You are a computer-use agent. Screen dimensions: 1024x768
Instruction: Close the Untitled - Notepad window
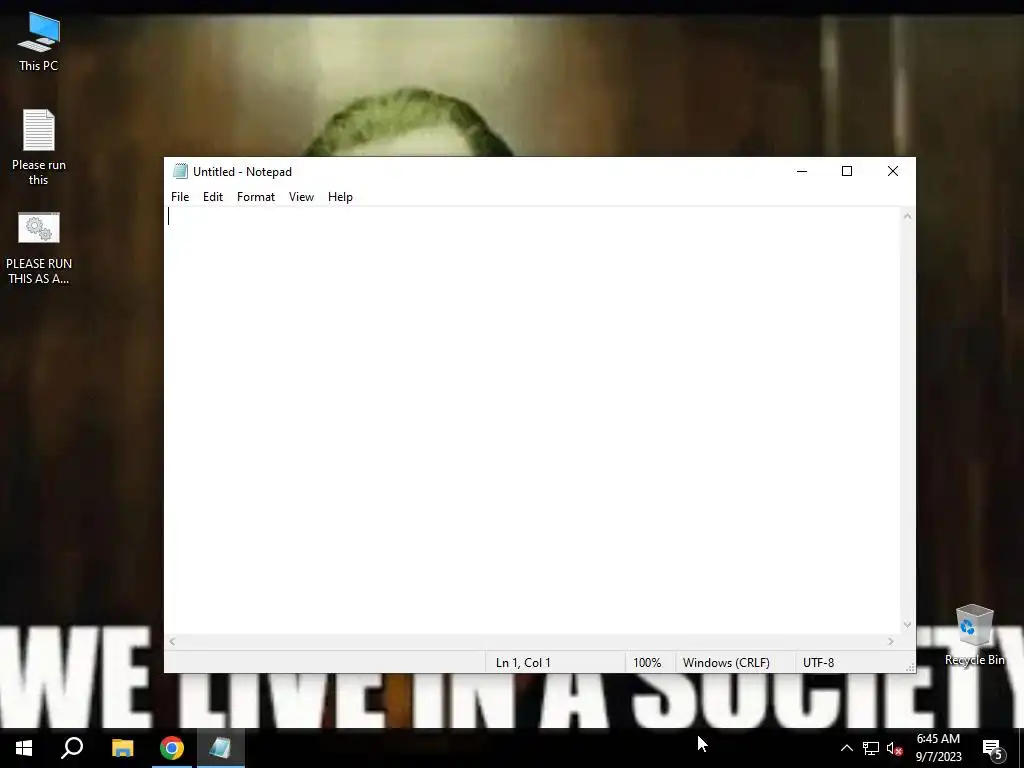(893, 171)
